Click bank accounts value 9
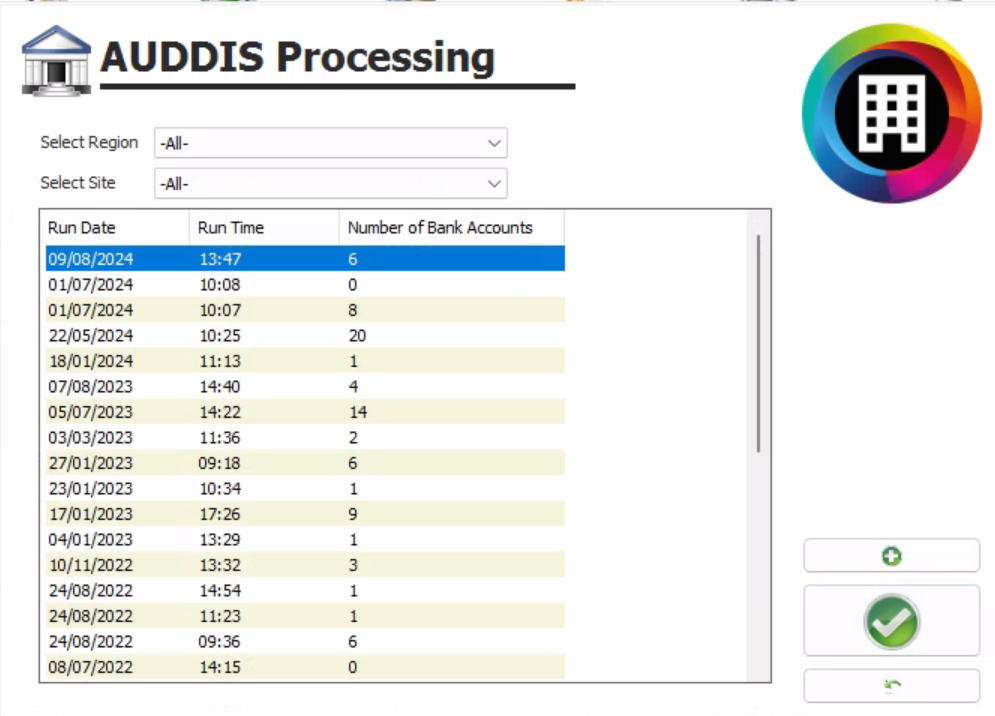Image resolution: width=995 pixels, height=716 pixels. point(353,514)
